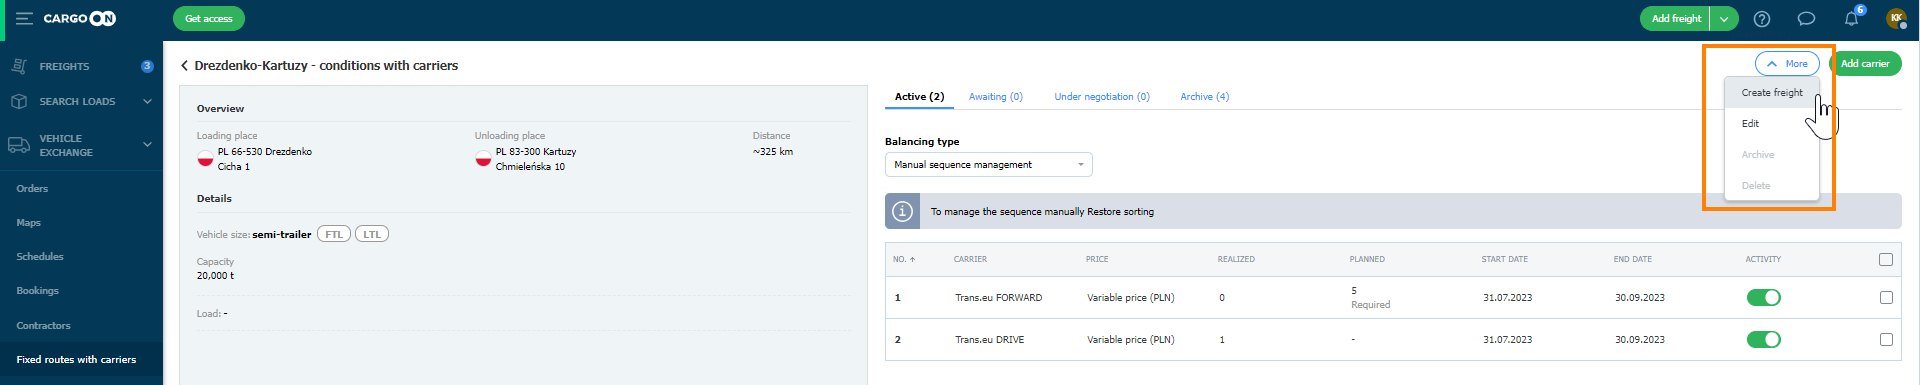Click the Add carrier button

(1866, 63)
